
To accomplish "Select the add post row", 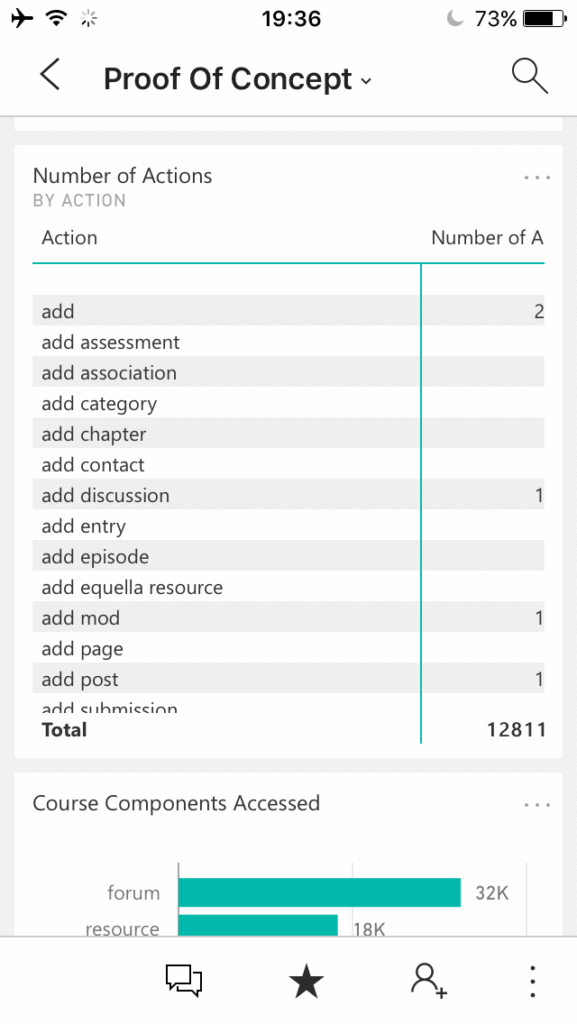I will [288, 679].
